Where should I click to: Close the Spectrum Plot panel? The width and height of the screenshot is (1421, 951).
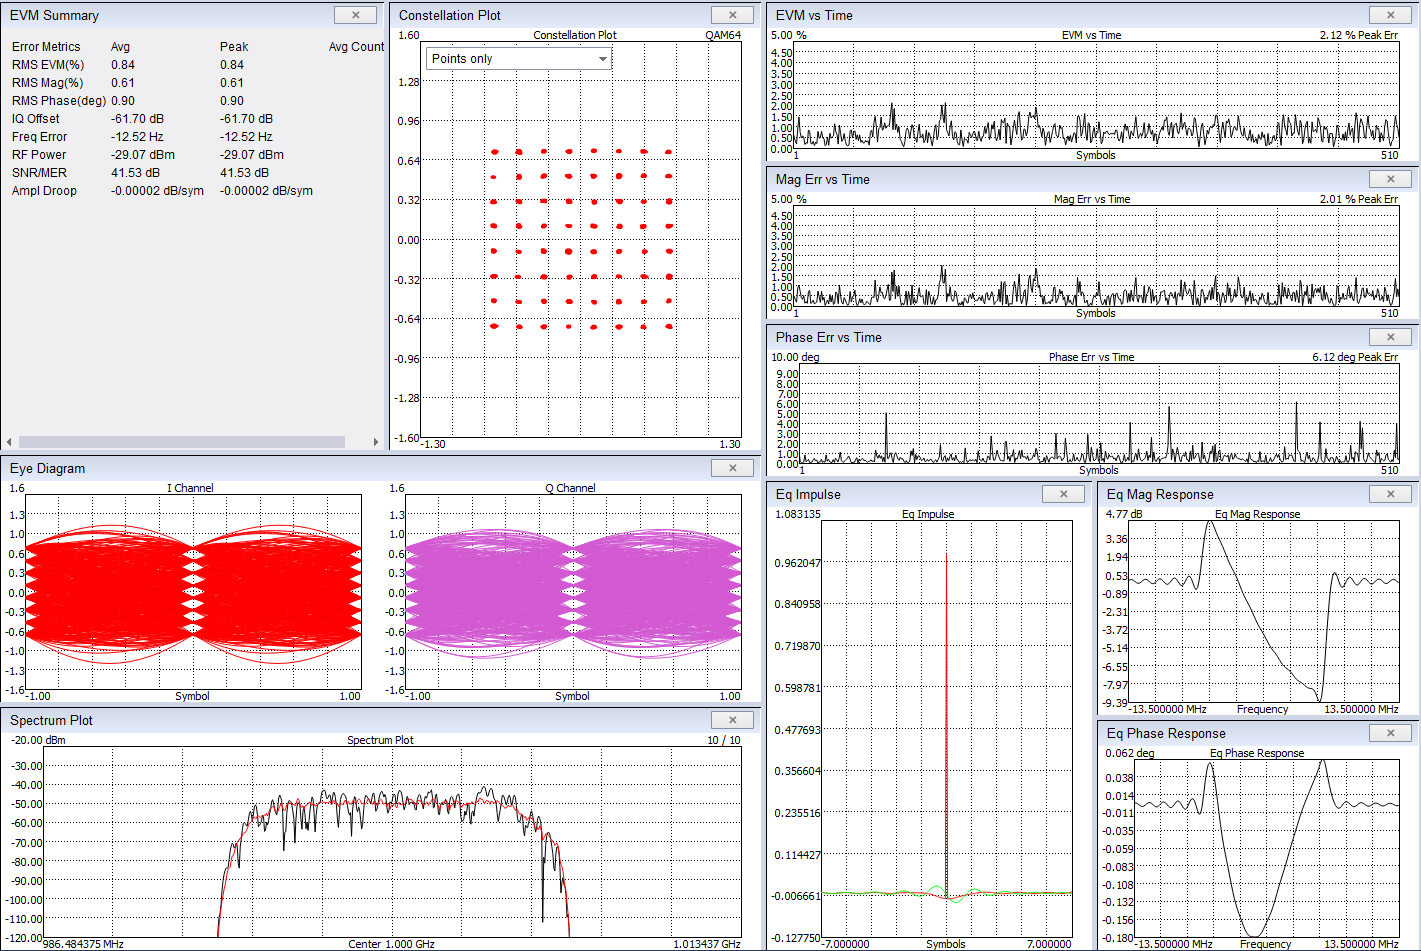click(x=732, y=720)
